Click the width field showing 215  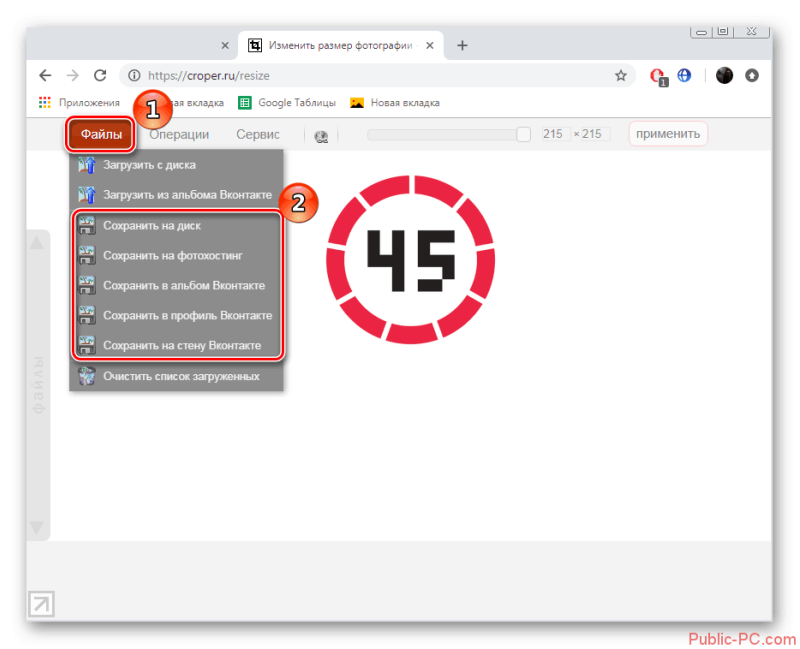click(556, 134)
